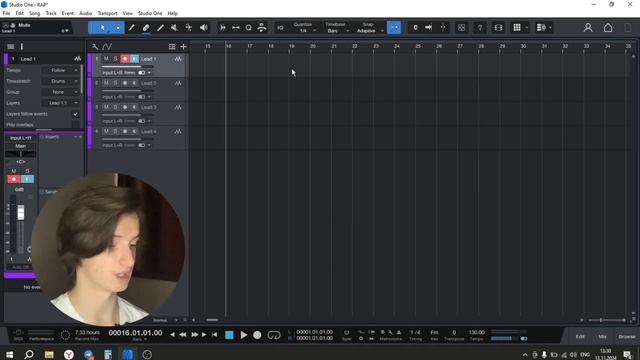The height and width of the screenshot is (360, 640).
Task: Open the Song menu
Action: (34, 13)
